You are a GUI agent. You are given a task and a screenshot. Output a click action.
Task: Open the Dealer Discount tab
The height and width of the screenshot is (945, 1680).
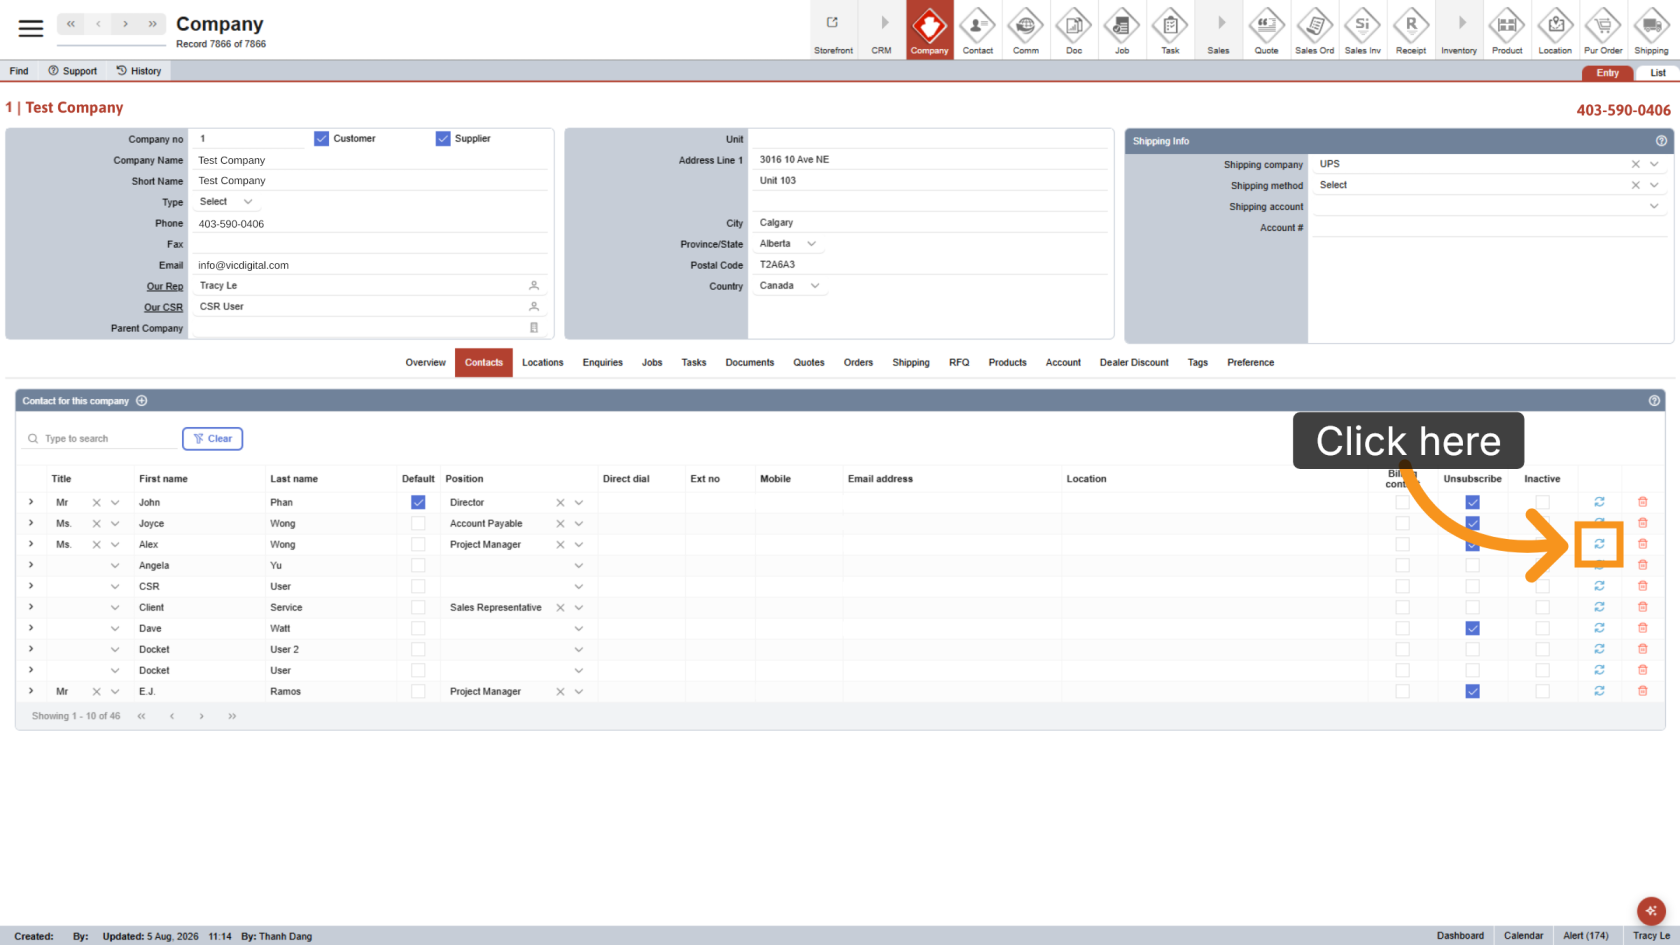point(1134,363)
